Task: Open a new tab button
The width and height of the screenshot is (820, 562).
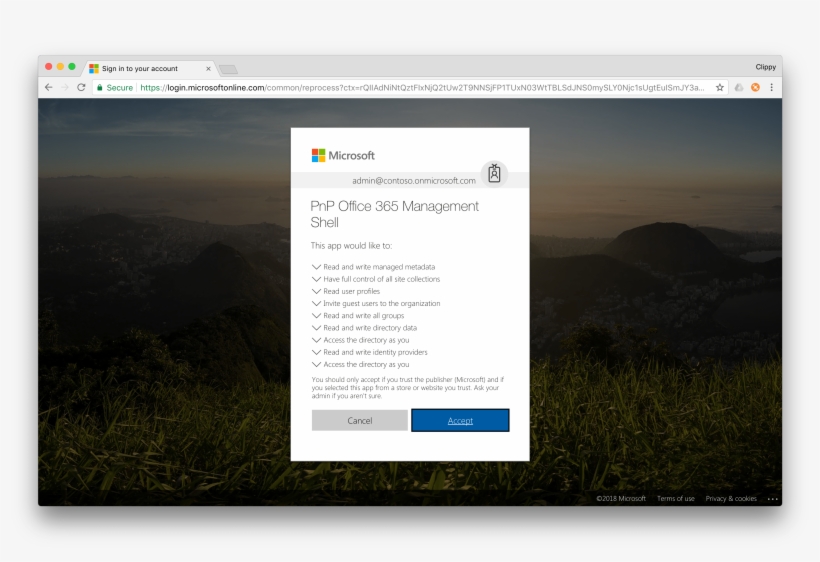Action: (228, 69)
